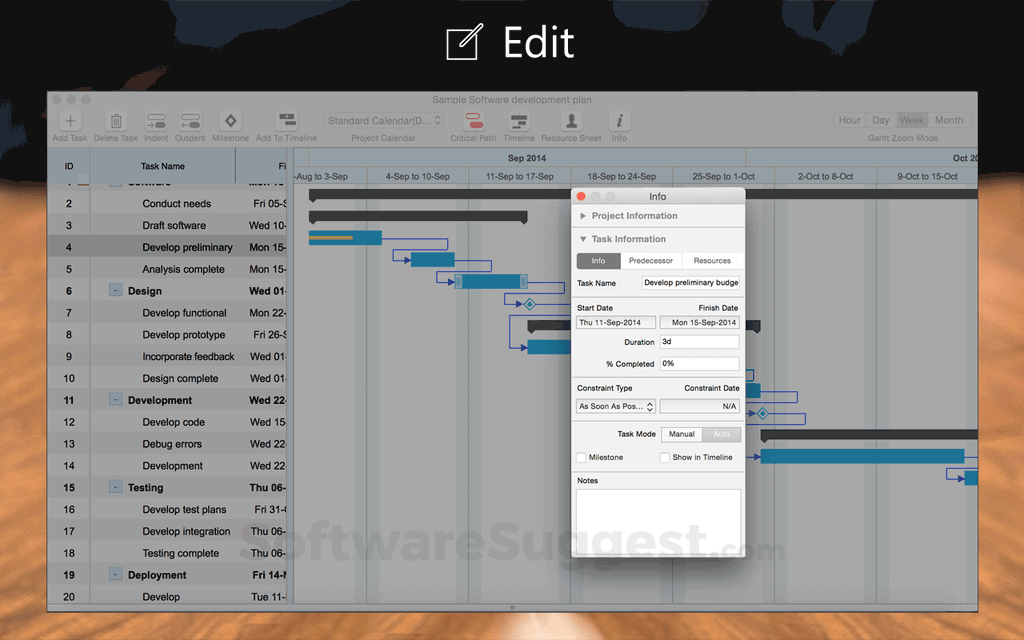The image size is (1024, 640).
Task: Switch to the Resources tab
Action: tap(711, 260)
